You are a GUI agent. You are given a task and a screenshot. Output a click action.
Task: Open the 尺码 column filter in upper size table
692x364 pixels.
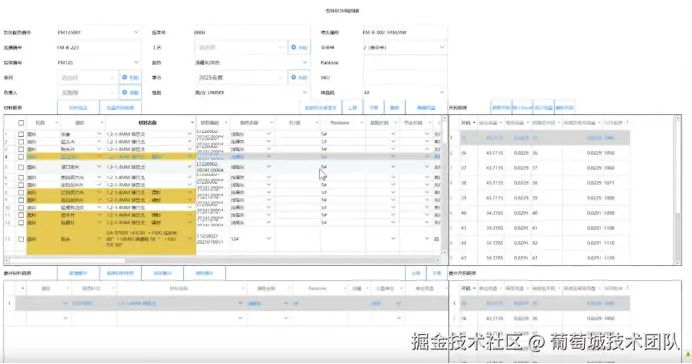coord(474,123)
